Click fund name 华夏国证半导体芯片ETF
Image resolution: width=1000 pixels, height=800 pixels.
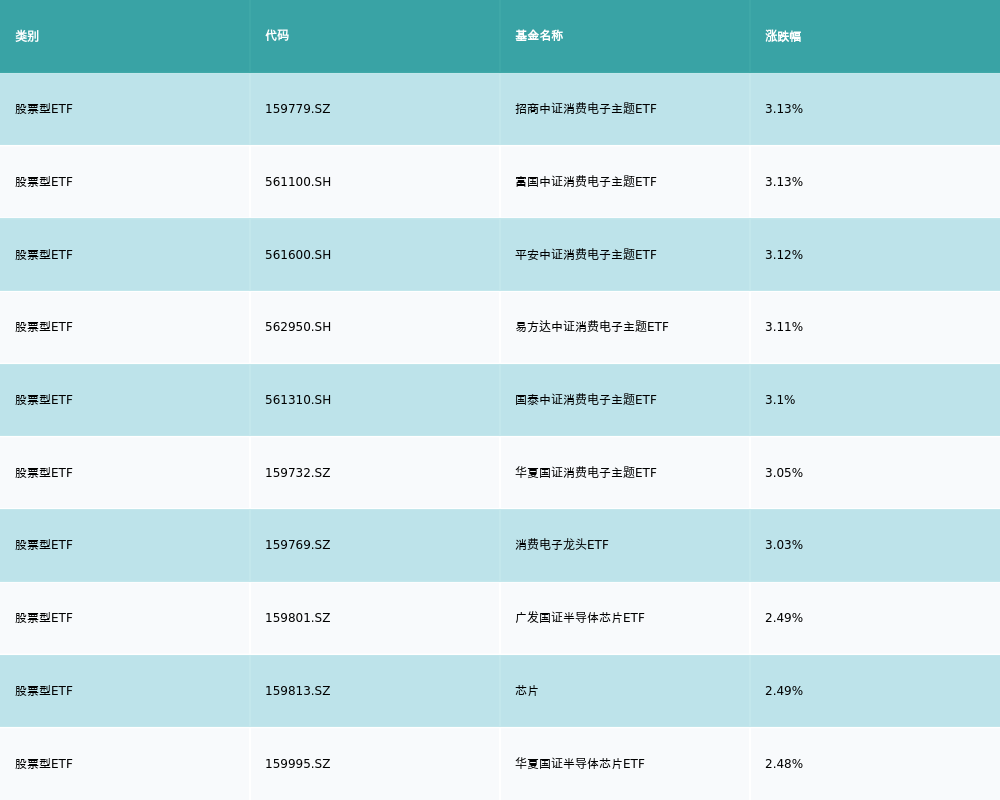point(580,764)
